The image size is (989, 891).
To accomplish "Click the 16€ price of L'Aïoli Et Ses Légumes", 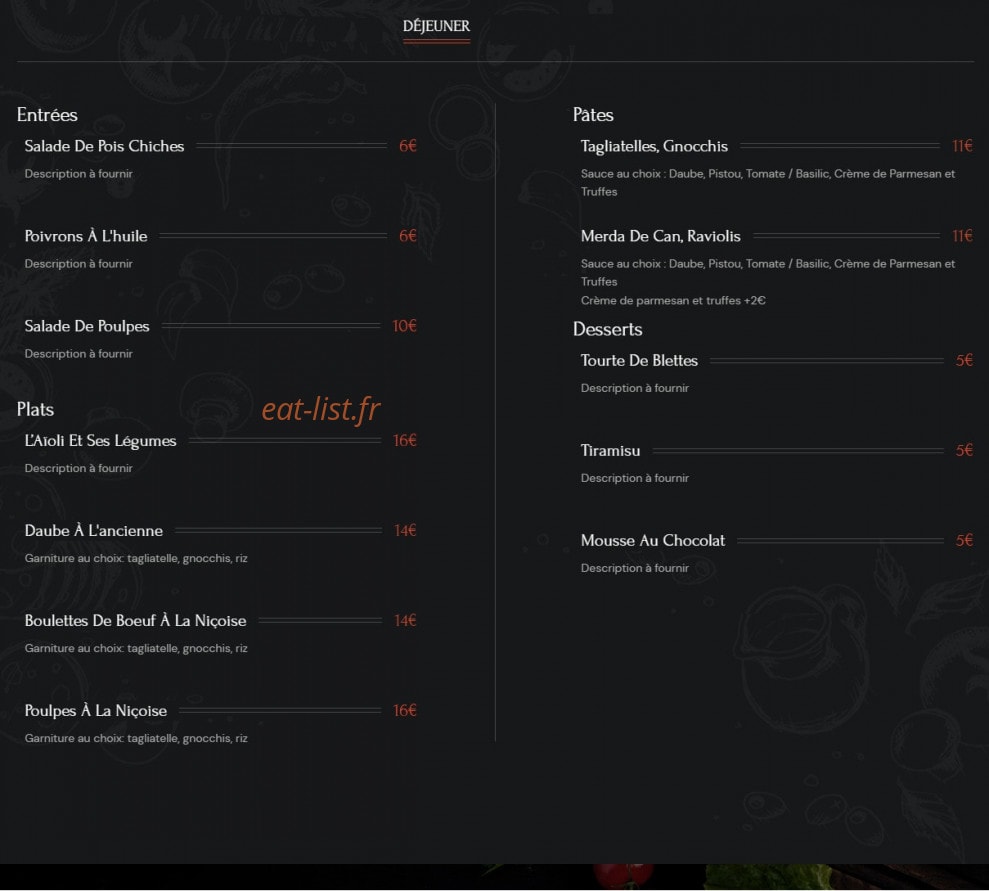I will tap(405, 441).
